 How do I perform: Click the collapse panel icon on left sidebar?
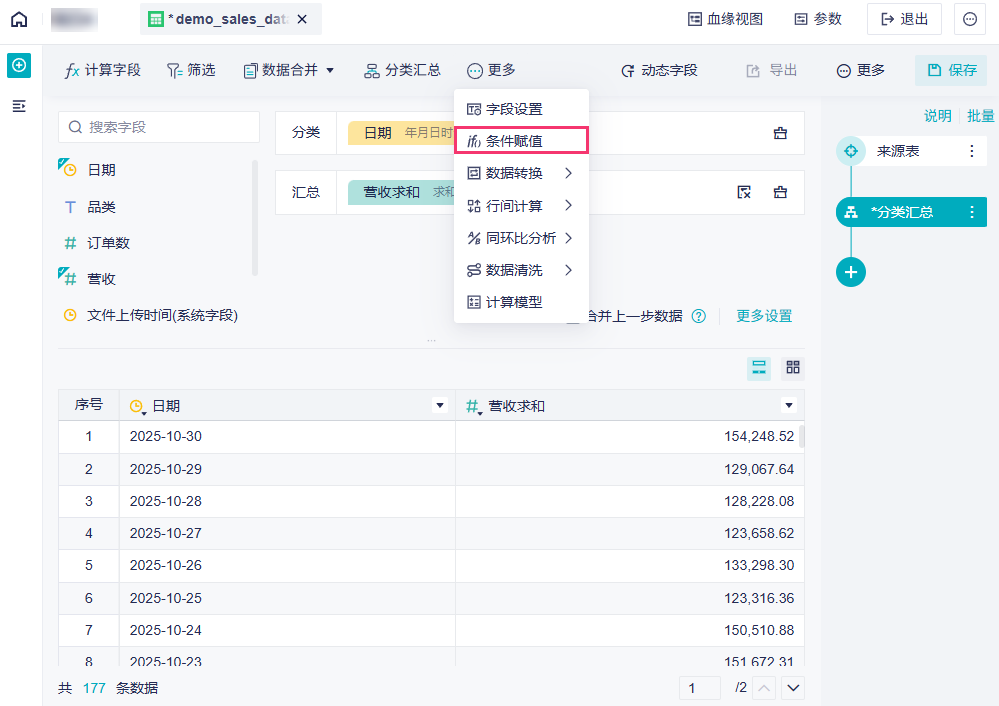(x=19, y=106)
